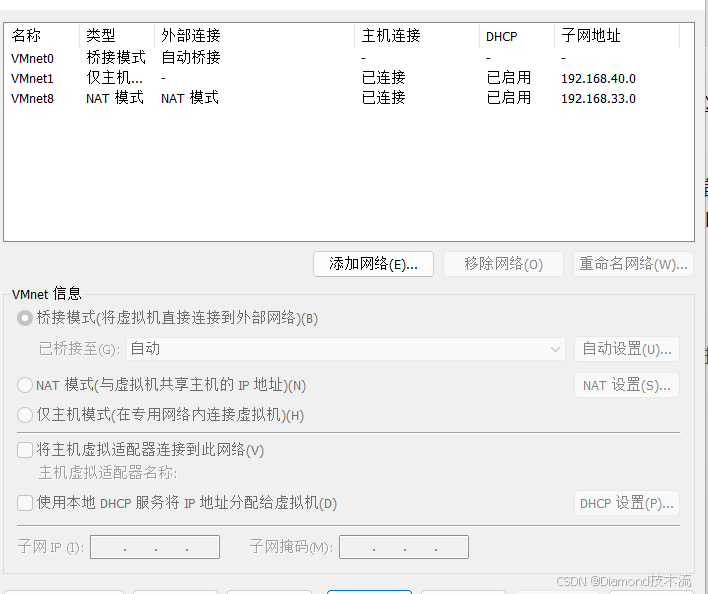Toggle 使用本地 DHCP 服务 checkbox
The height and width of the screenshot is (594, 708).
(x=25, y=503)
